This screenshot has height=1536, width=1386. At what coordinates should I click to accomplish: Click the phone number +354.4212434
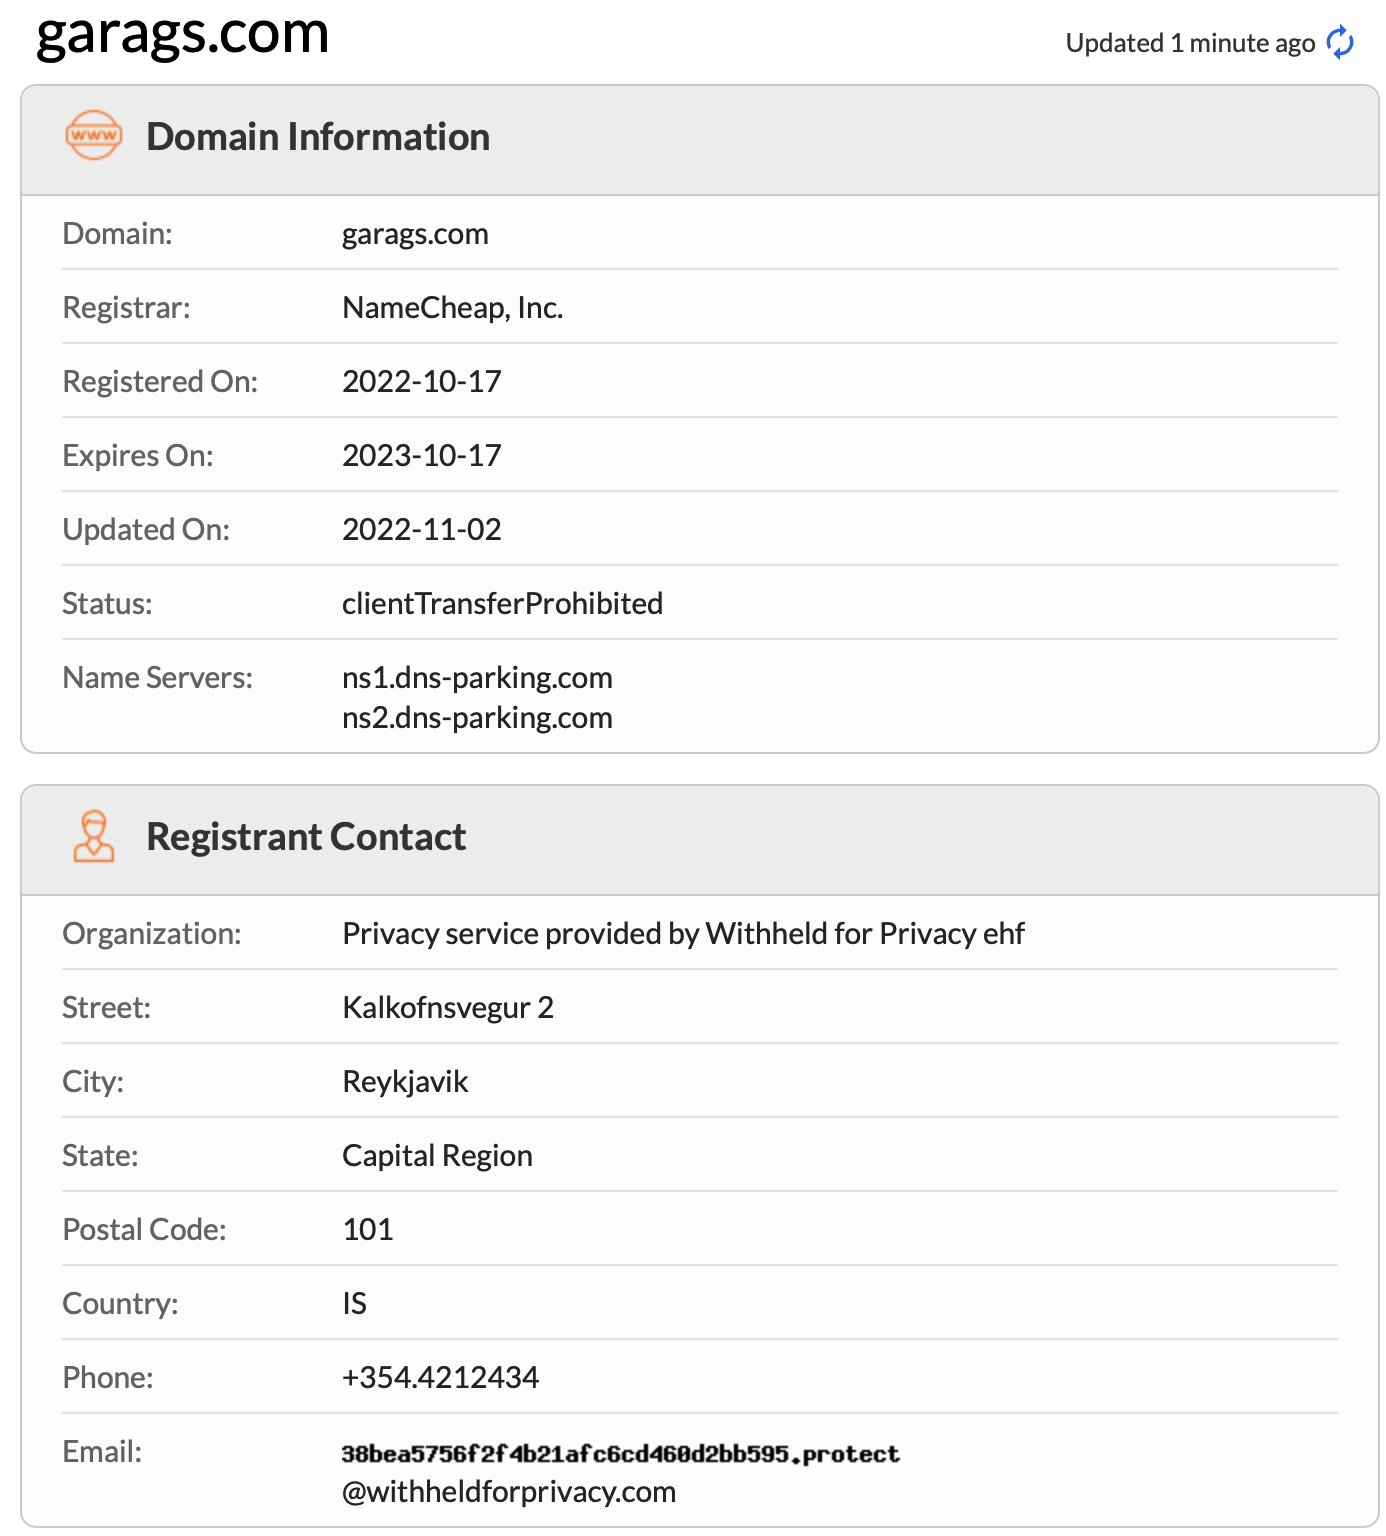coord(441,1378)
